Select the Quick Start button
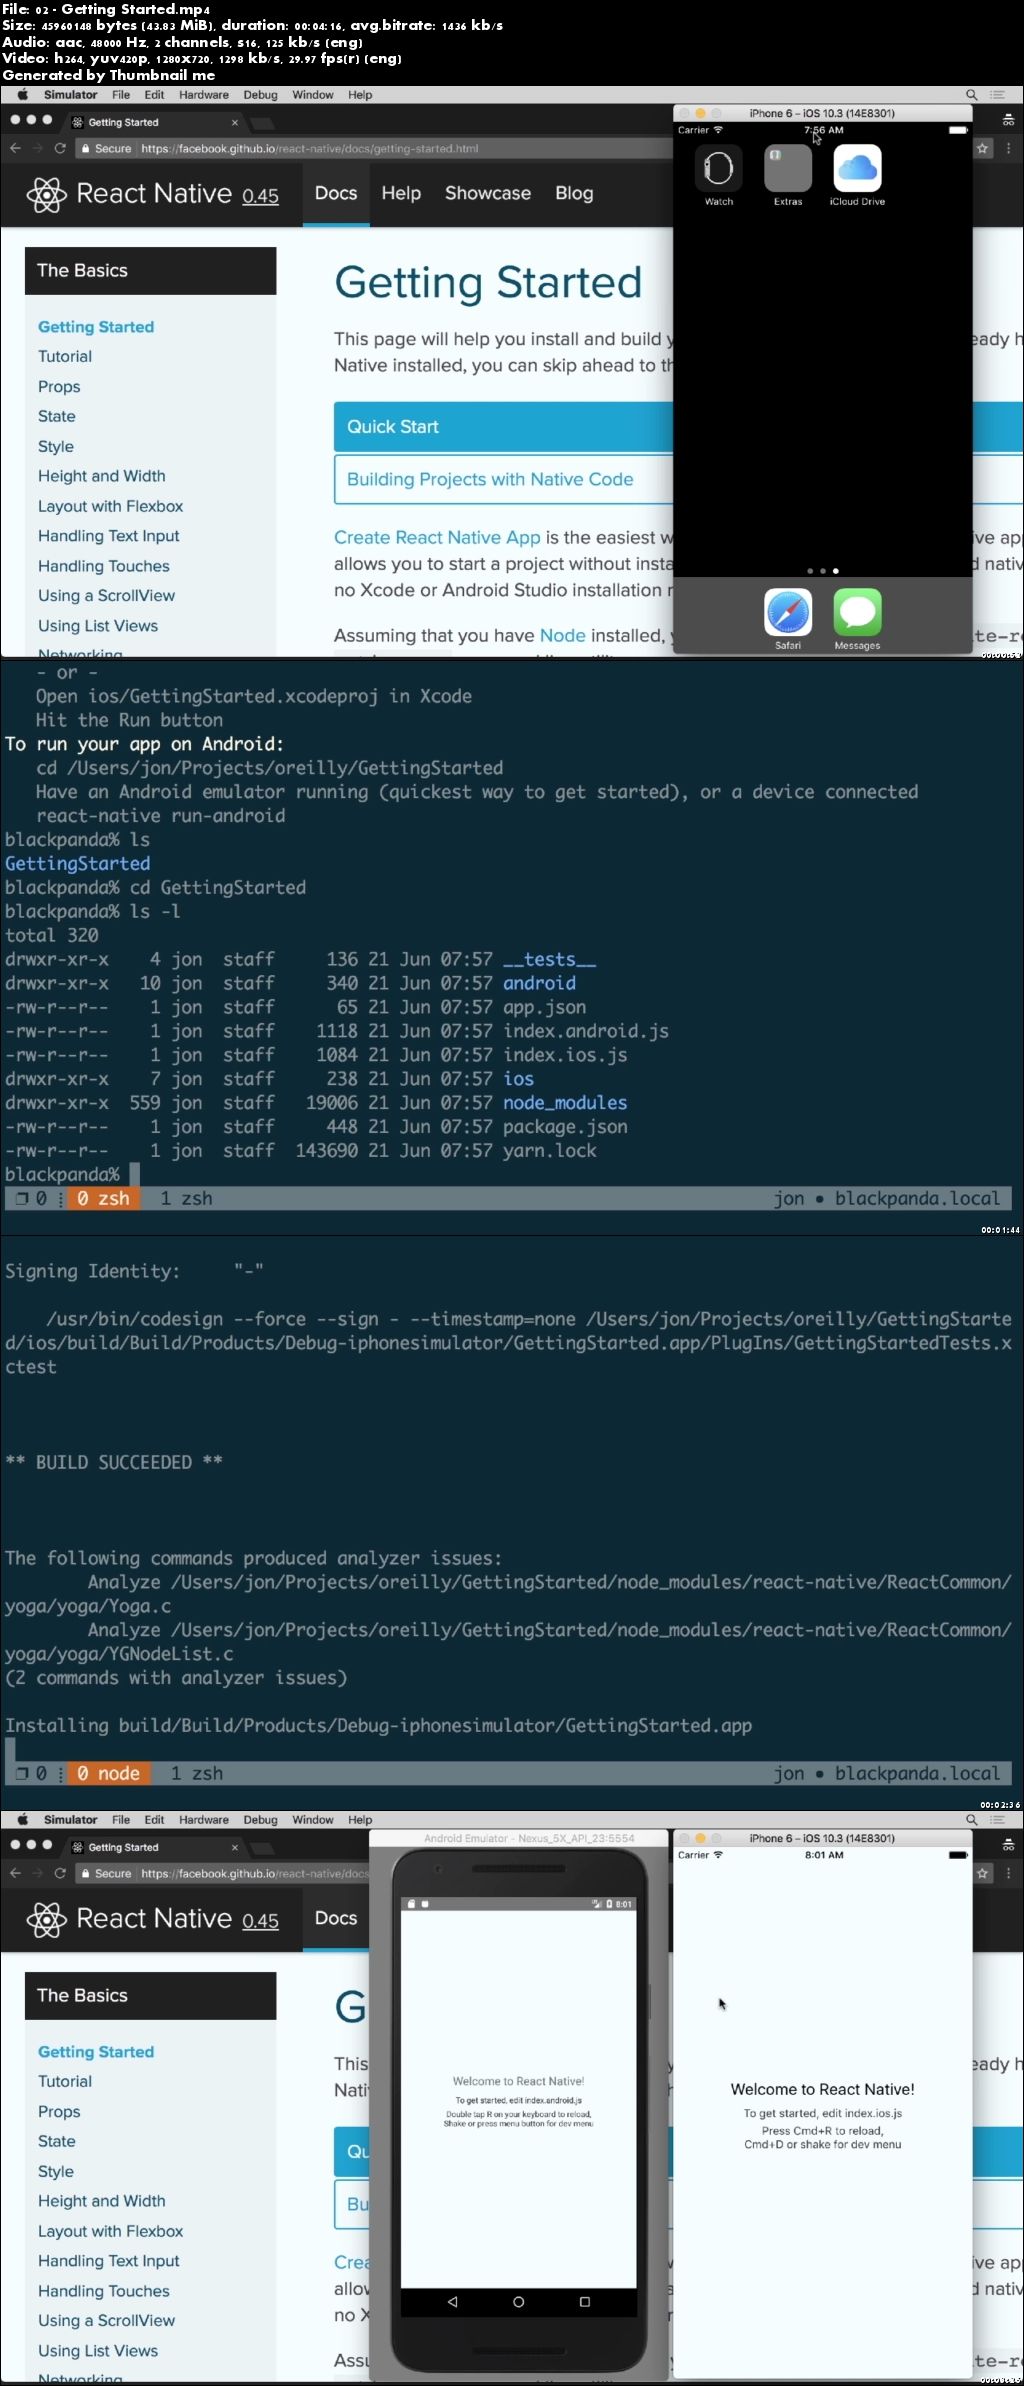The image size is (1024, 2386). (x=503, y=427)
